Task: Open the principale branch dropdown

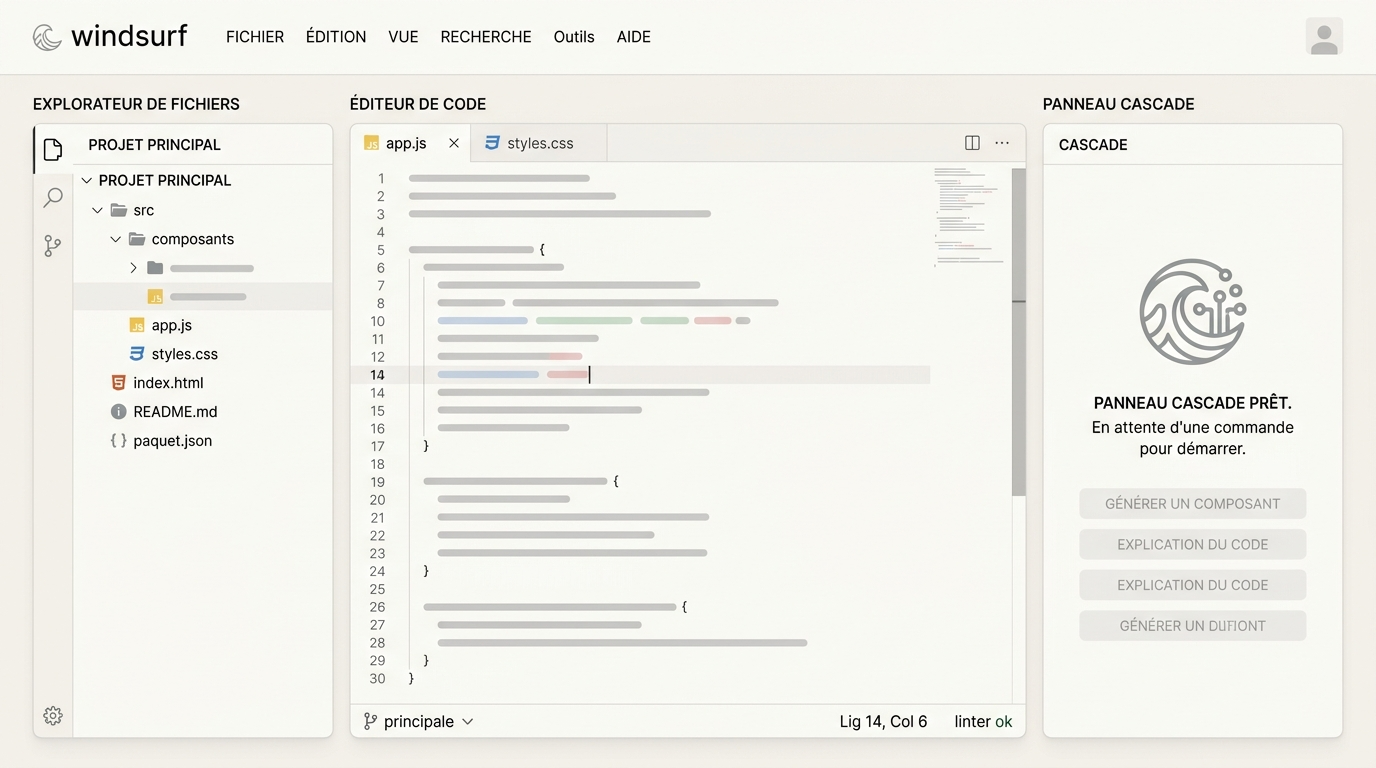Action: 418,722
